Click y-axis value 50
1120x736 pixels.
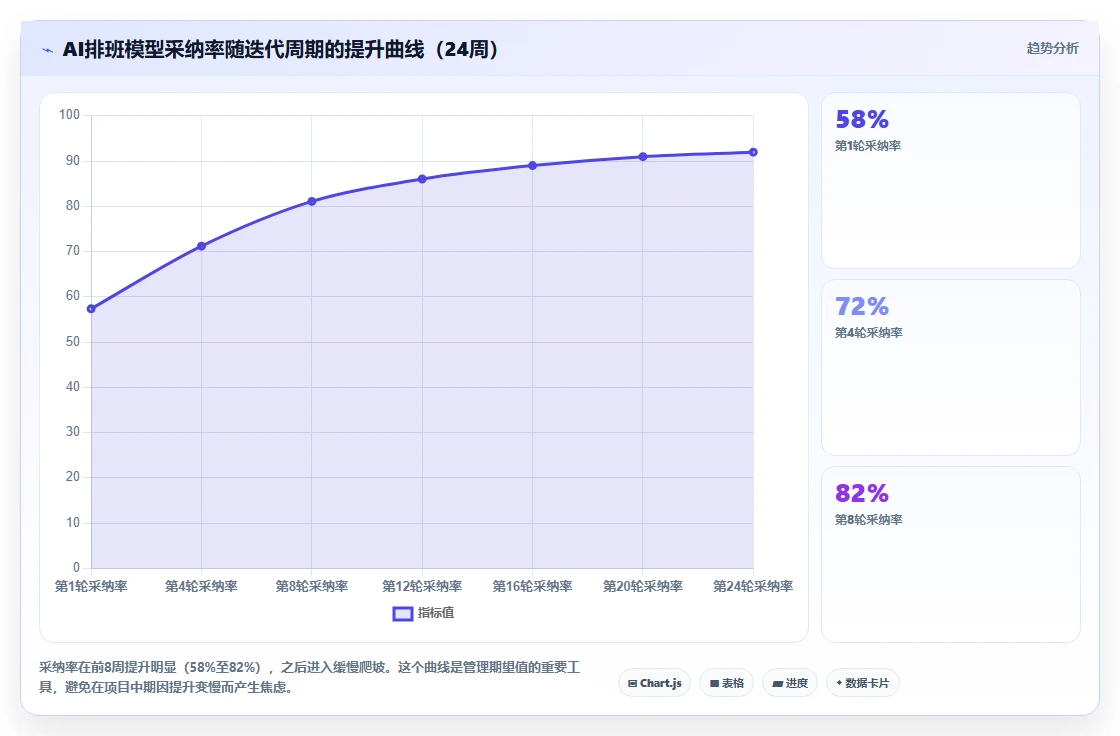[73, 342]
